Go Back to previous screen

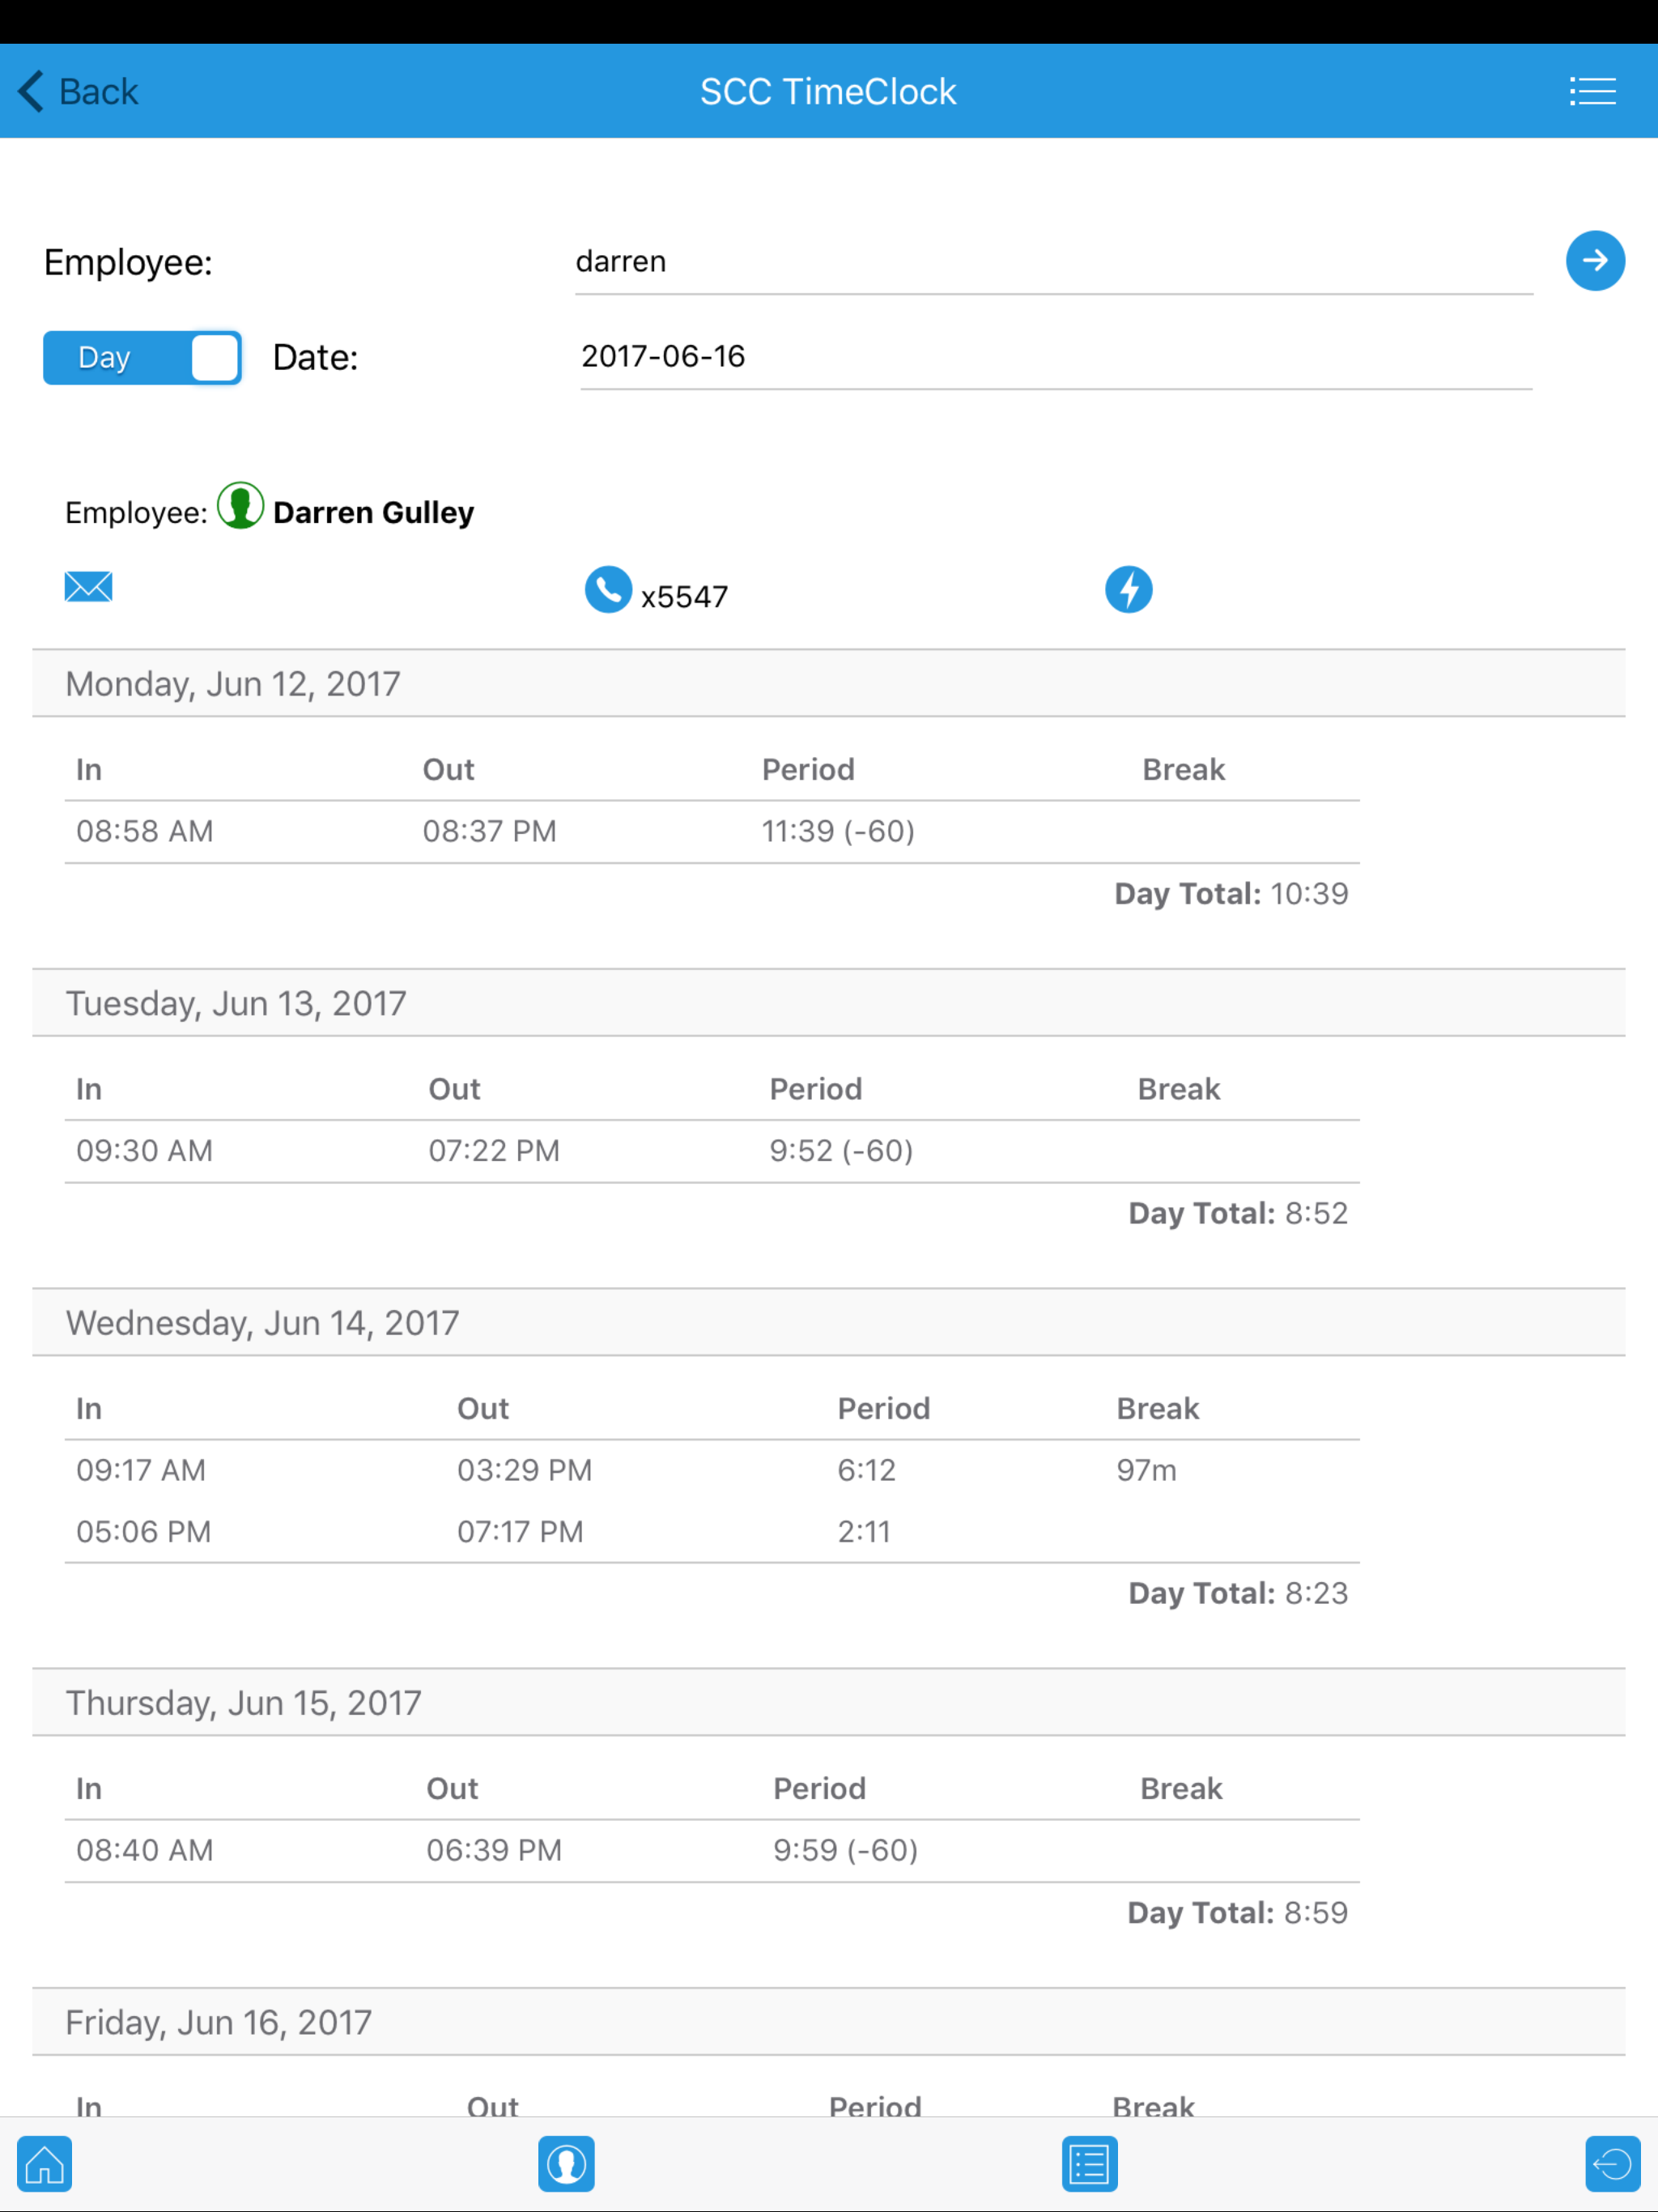point(78,91)
